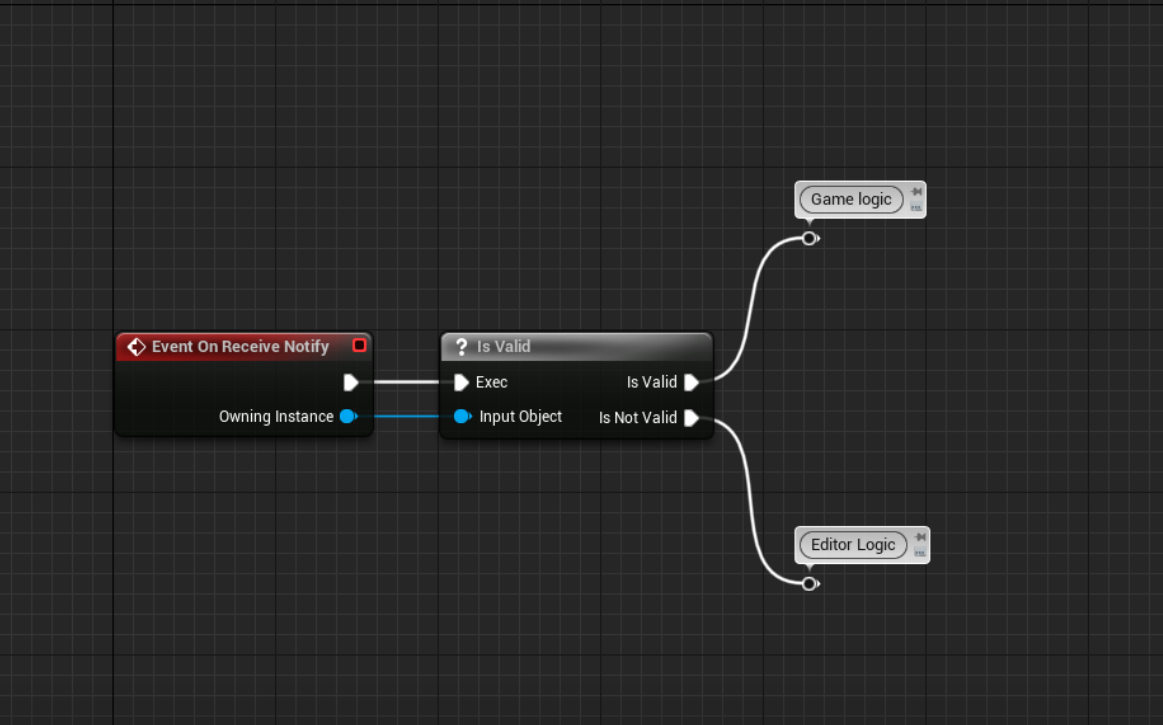The image size is (1163, 725).
Task: Click the Game logic comment text
Action: [851, 200]
